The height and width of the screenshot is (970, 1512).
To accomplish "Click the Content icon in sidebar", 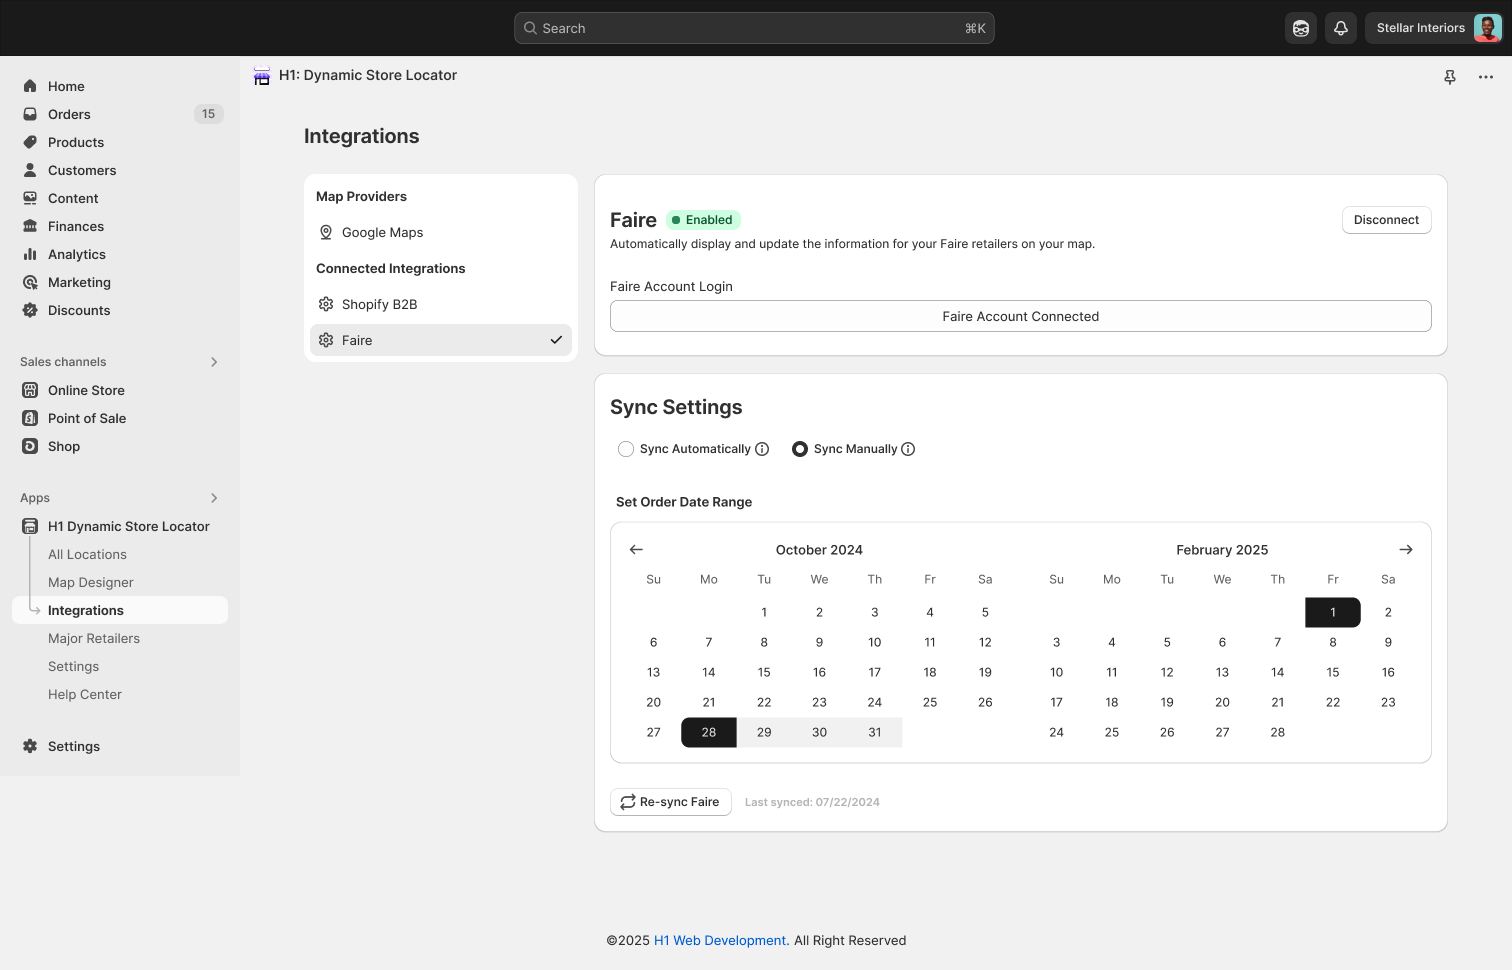I will pos(30,198).
